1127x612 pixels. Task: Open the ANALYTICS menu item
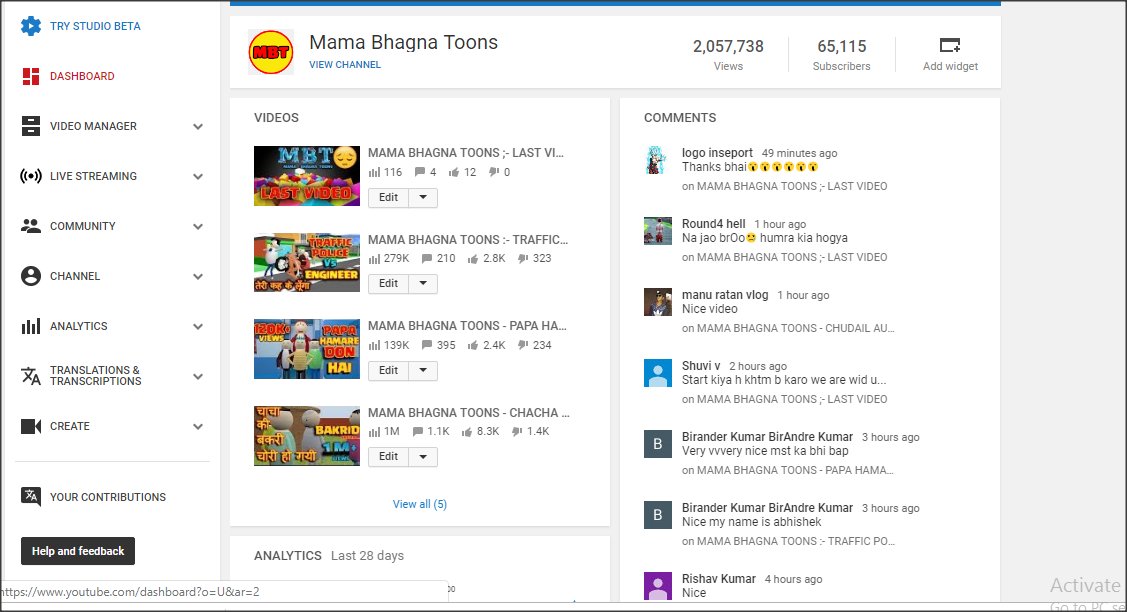(78, 326)
